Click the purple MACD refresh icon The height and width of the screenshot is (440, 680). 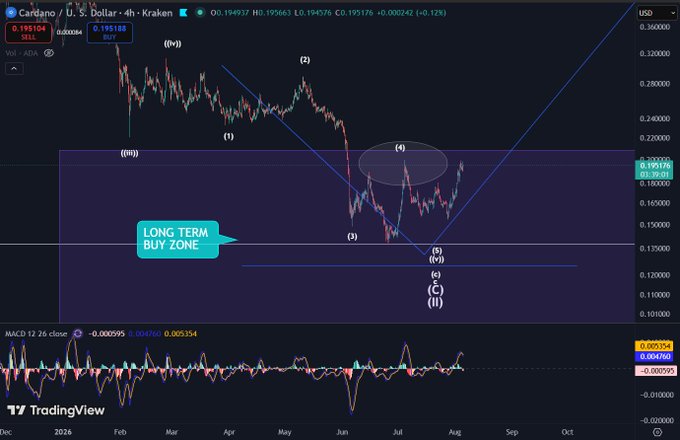pos(78,333)
